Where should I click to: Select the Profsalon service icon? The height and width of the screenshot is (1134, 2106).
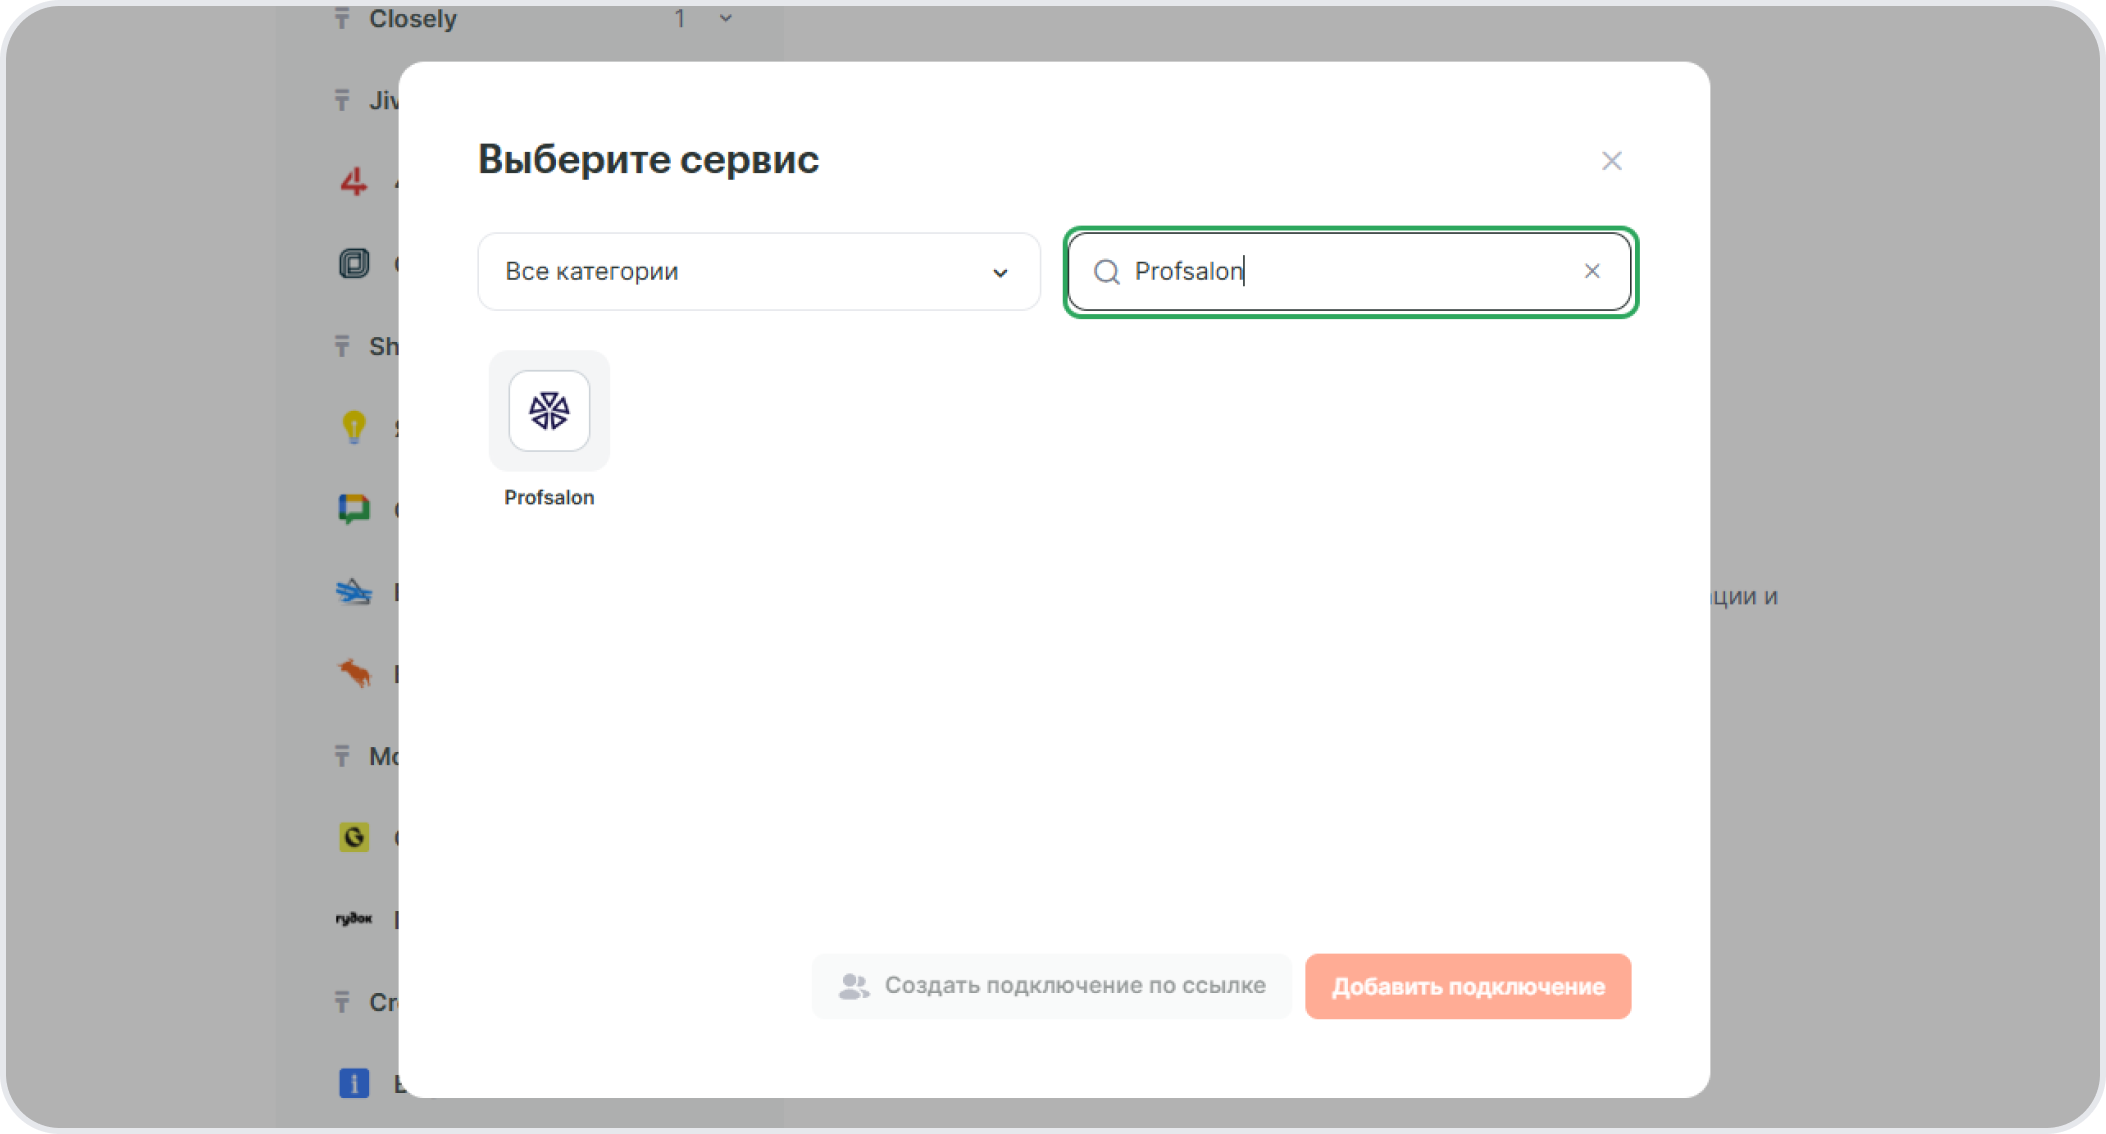(549, 411)
